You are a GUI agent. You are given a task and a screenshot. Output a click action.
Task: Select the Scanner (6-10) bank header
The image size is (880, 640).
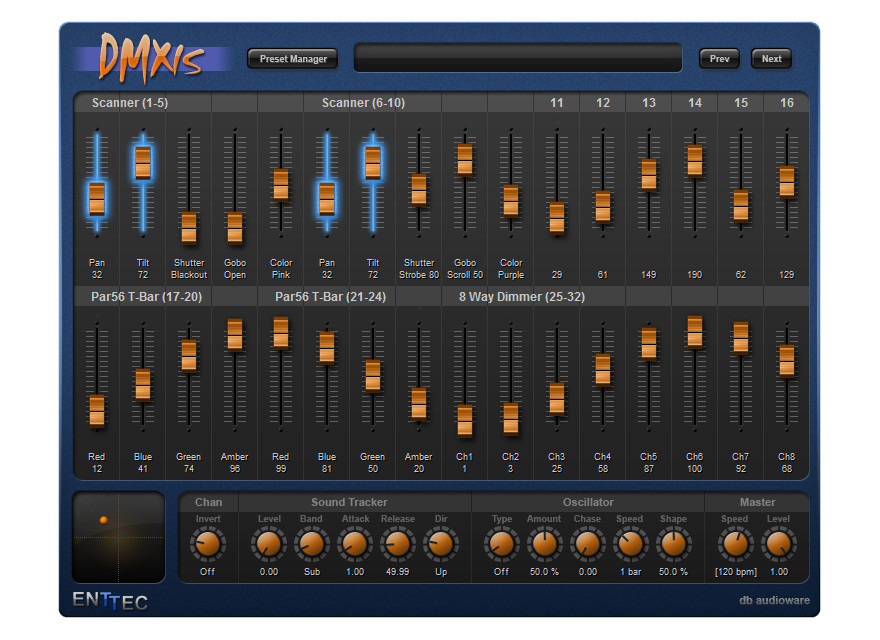click(x=363, y=103)
